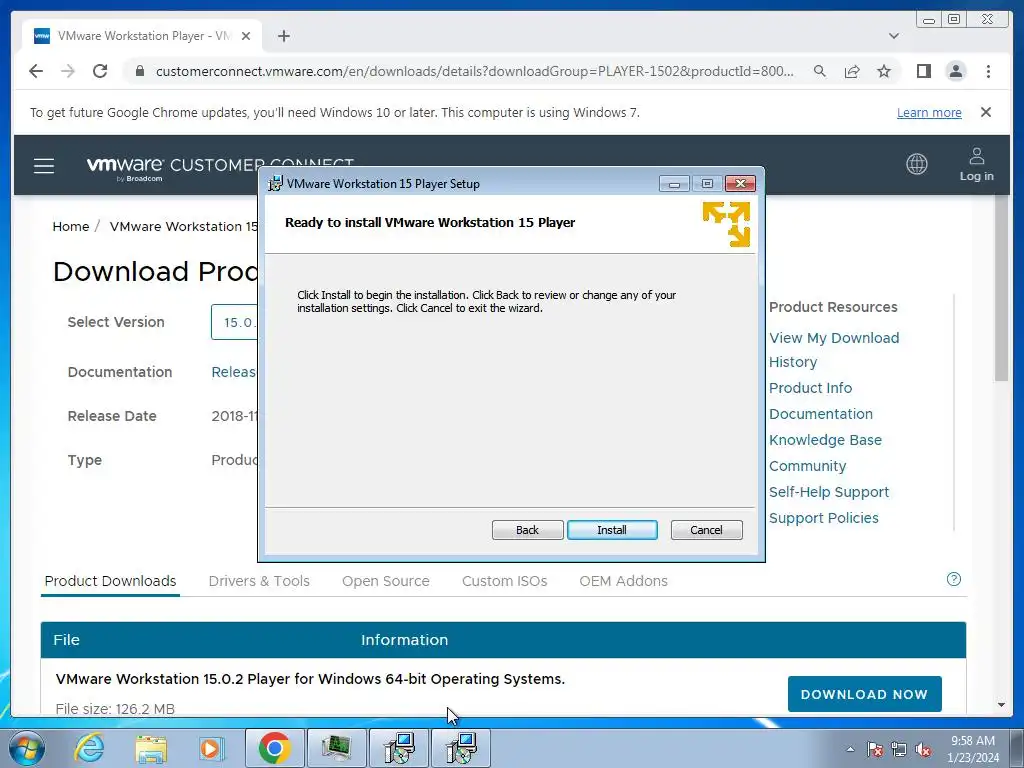
Task: Click the scrollbar down arrow
Action: point(1002,705)
